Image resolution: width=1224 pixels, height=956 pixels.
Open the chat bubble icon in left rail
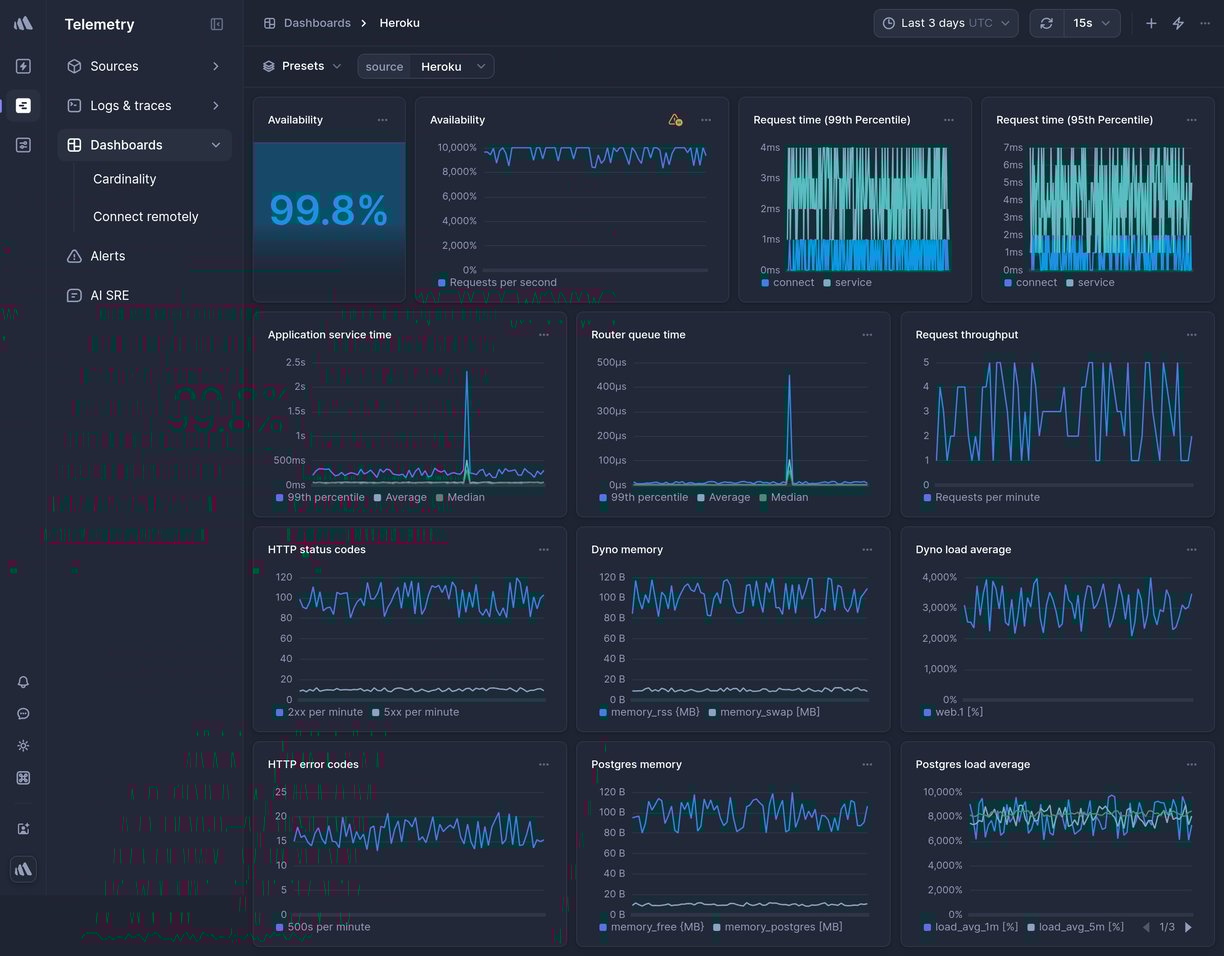(x=23, y=714)
